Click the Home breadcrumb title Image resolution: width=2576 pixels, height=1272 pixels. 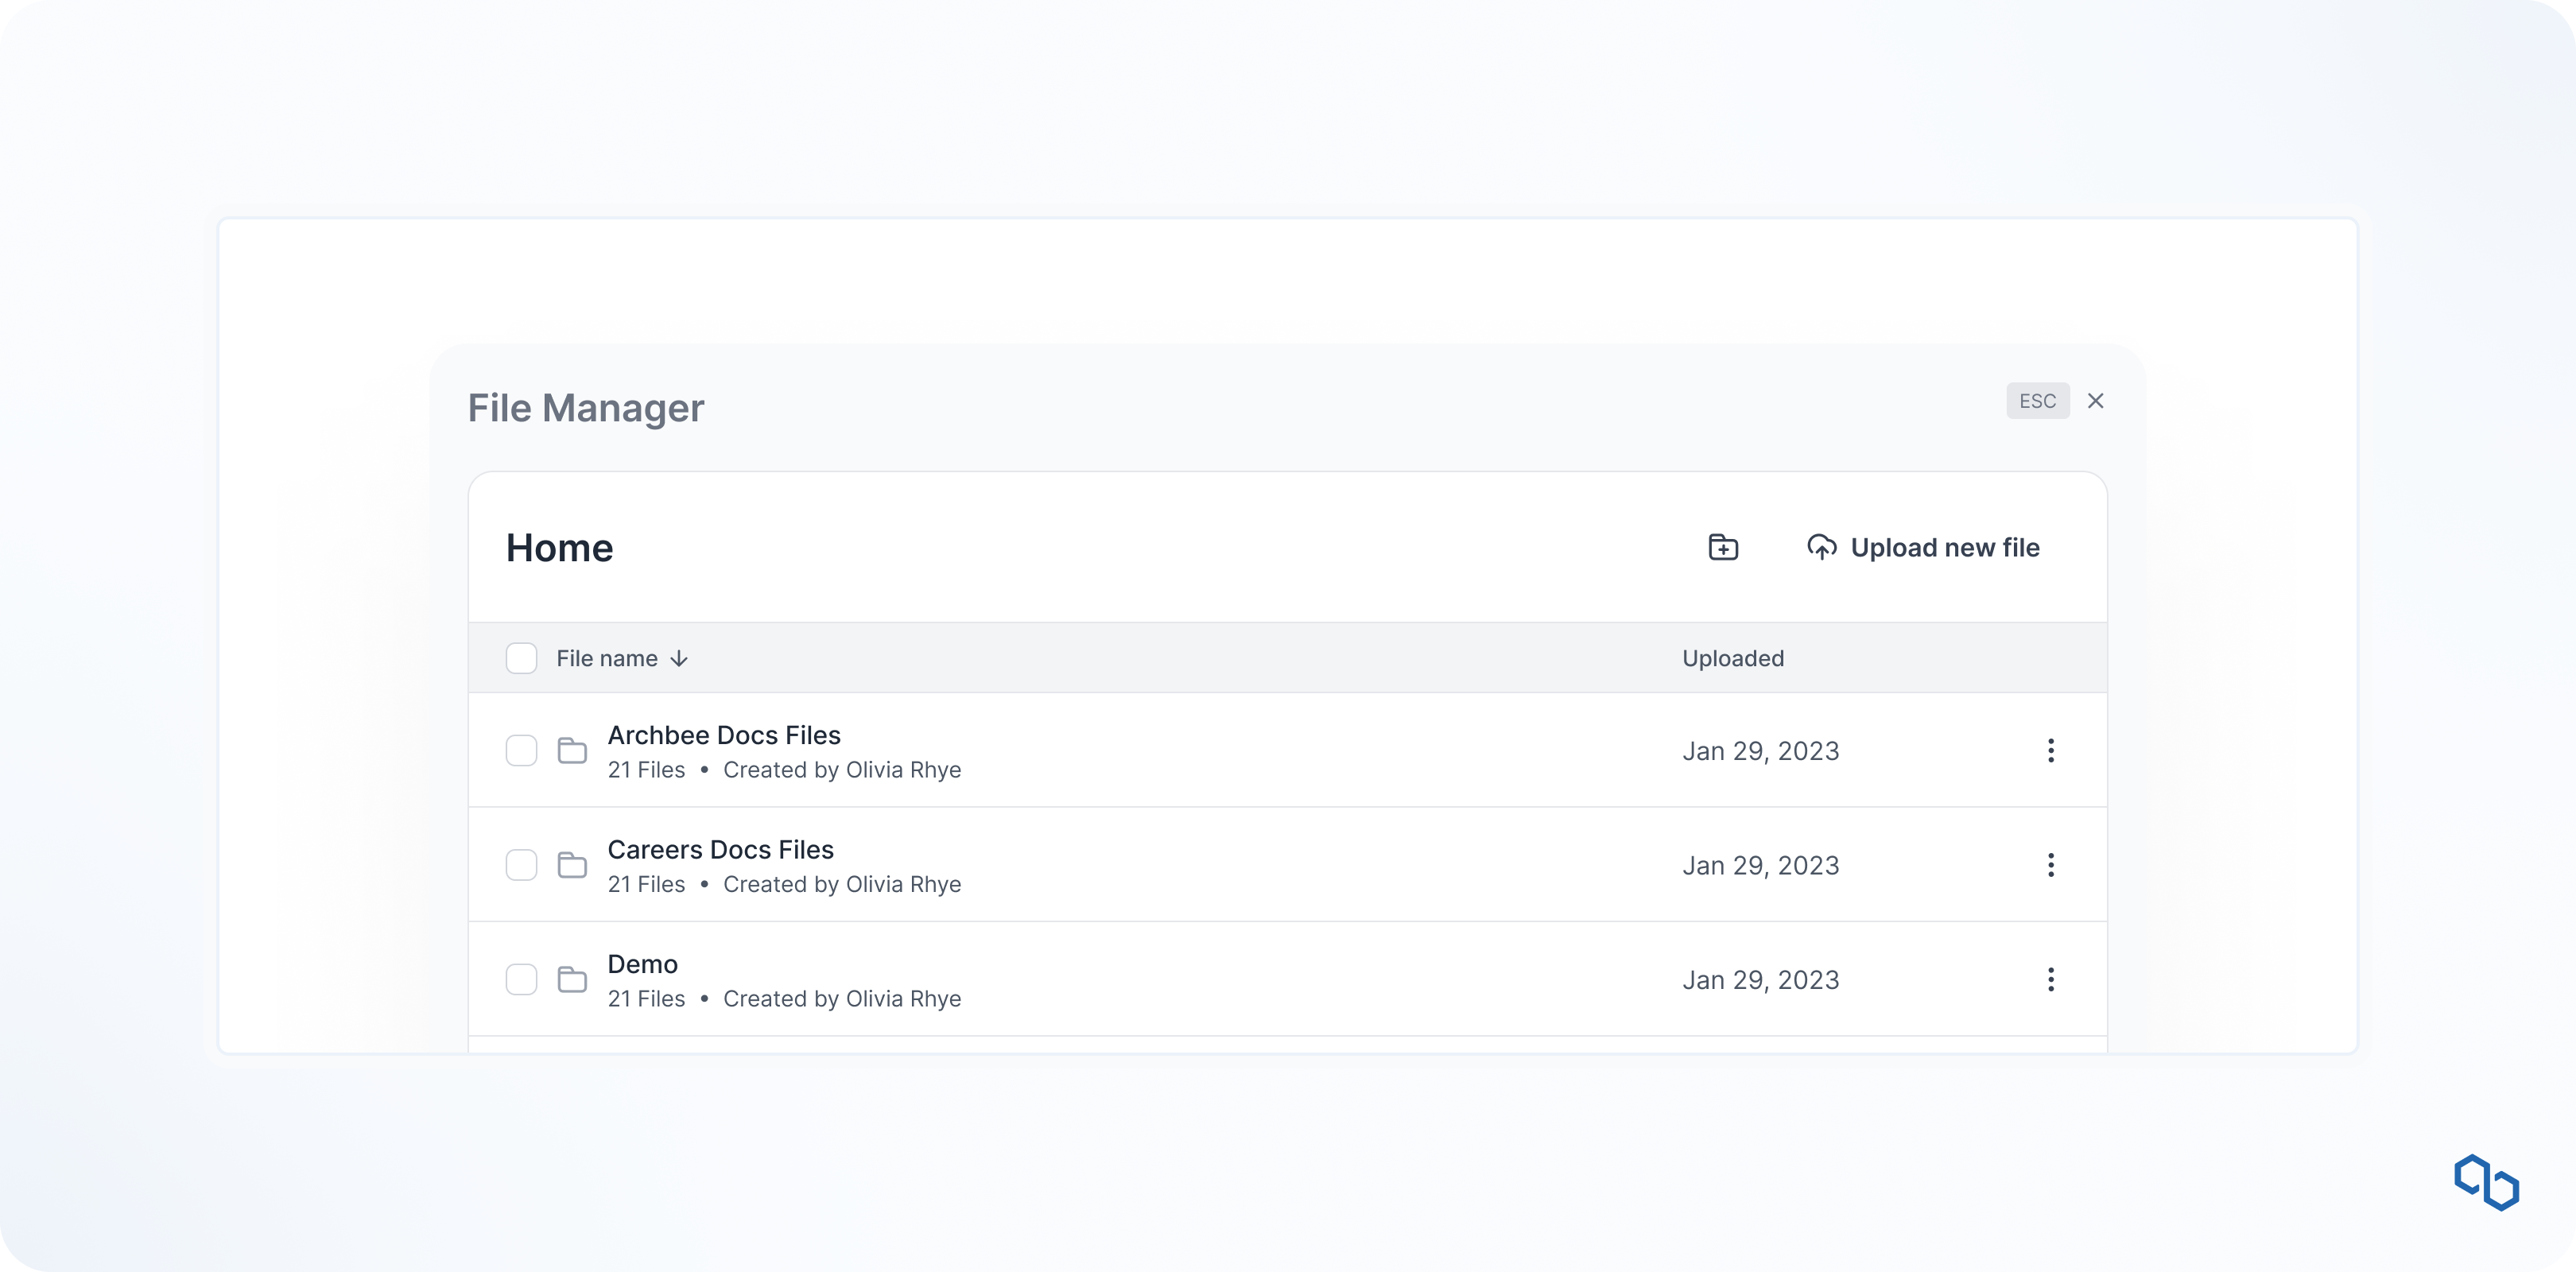[559, 547]
